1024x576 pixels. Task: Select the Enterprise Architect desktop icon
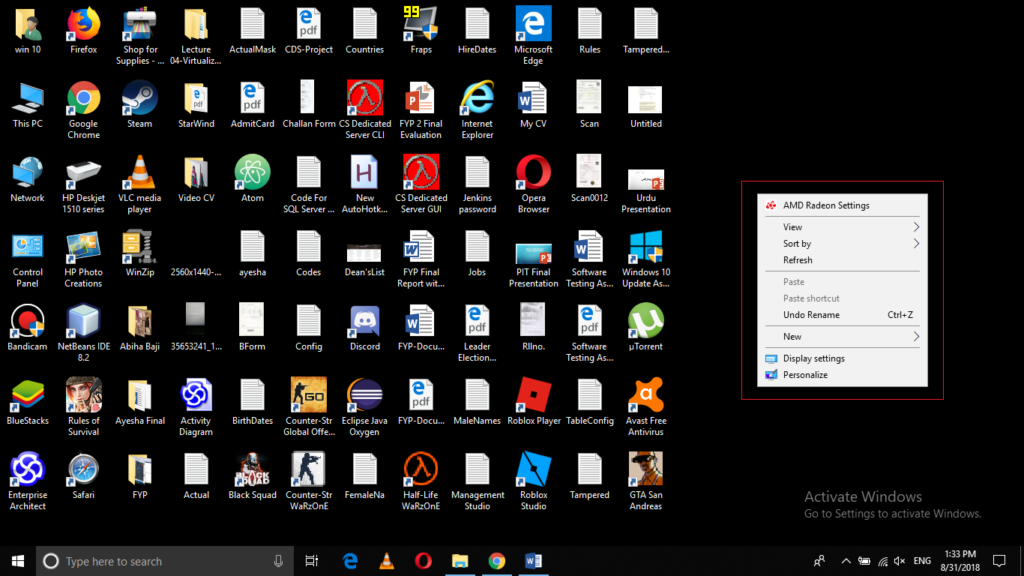pos(27,481)
